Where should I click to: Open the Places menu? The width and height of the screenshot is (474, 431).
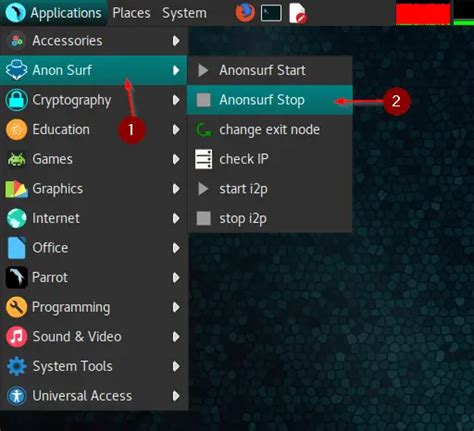point(131,13)
